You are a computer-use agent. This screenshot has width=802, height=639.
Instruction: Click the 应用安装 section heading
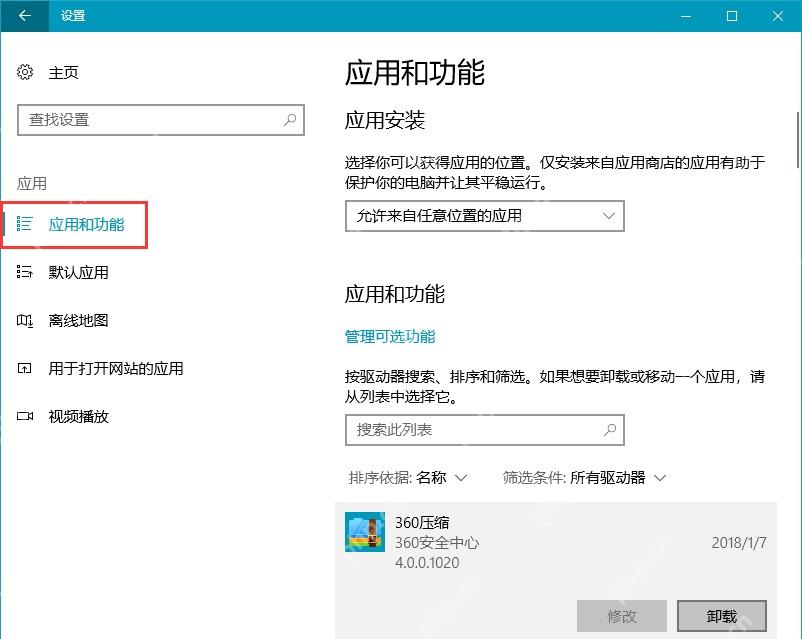point(385,120)
